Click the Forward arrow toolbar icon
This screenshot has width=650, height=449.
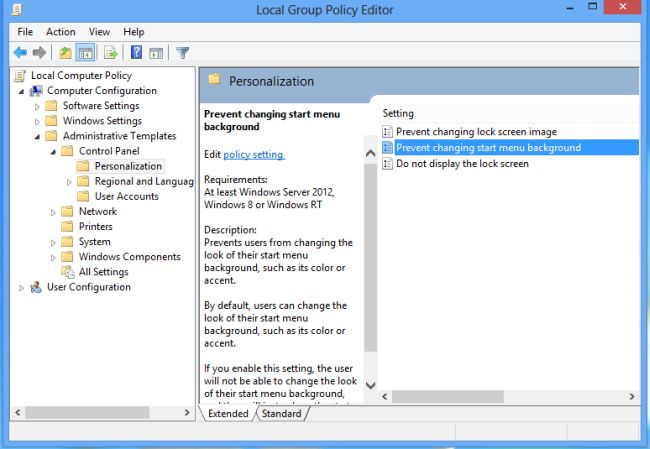click(39, 53)
